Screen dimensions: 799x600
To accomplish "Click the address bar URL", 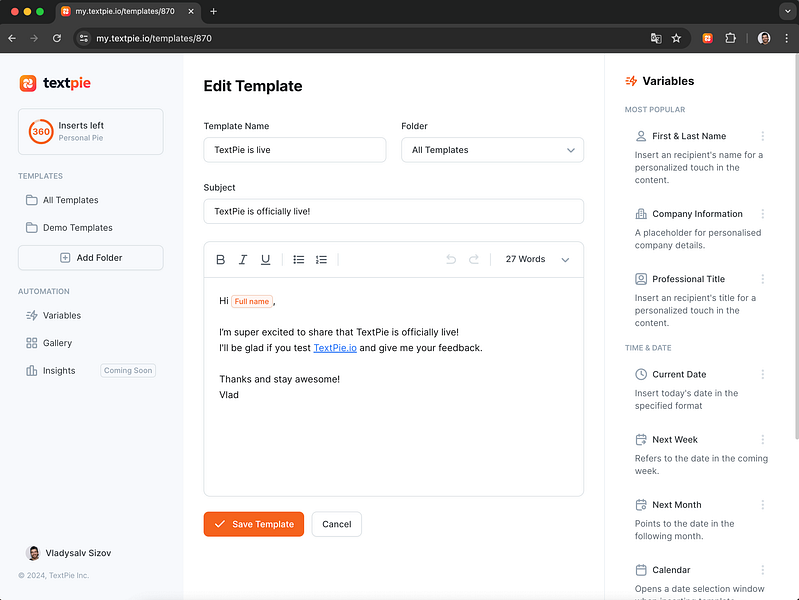I will pyautogui.click(x=154, y=38).
